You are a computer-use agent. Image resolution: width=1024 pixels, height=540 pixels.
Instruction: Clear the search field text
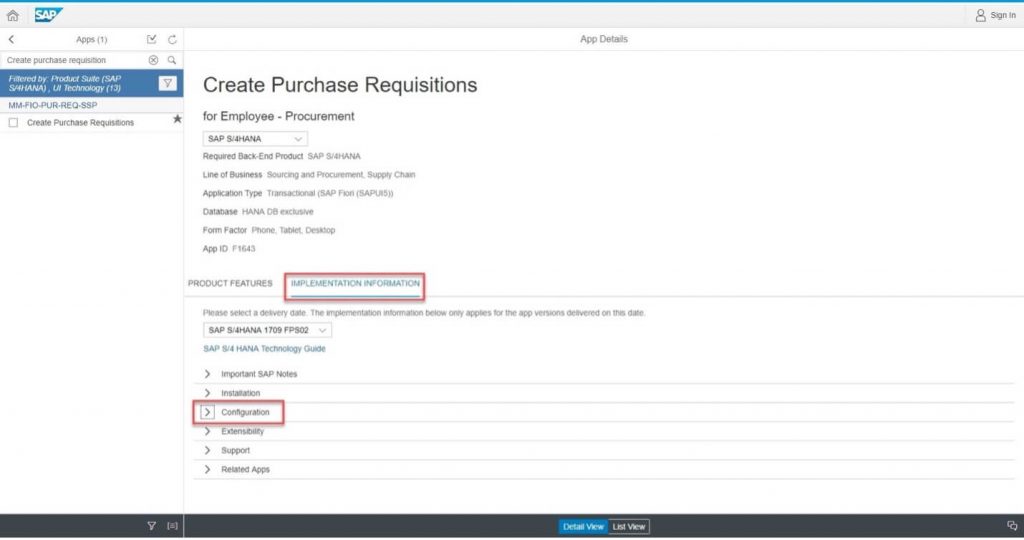(153, 60)
